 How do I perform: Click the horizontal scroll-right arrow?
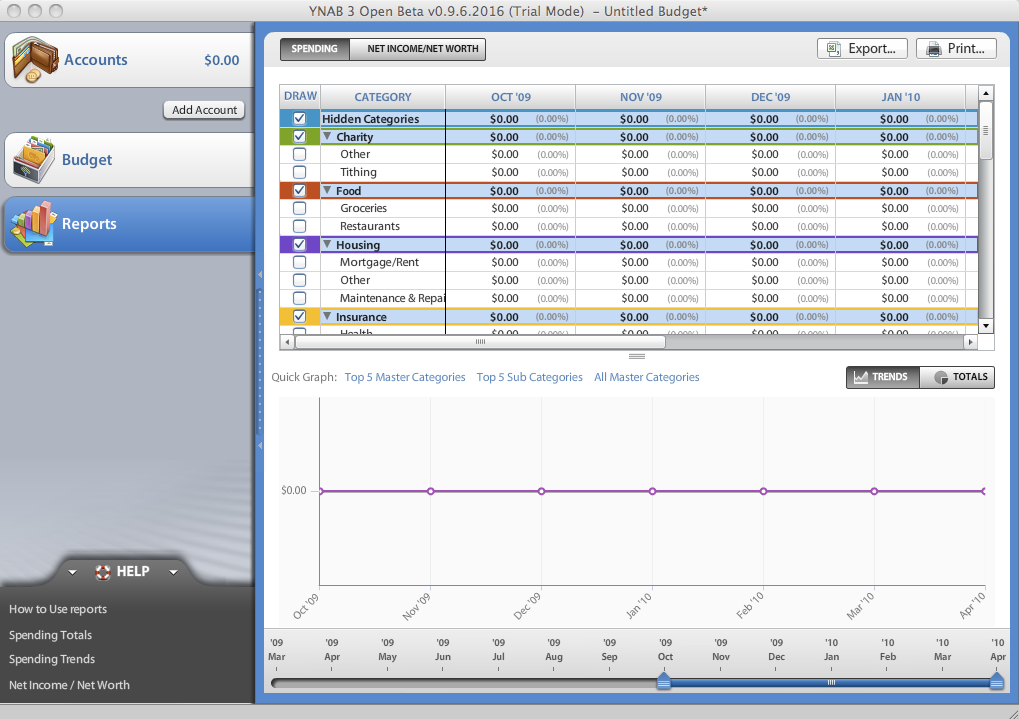[x=970, y=342]
